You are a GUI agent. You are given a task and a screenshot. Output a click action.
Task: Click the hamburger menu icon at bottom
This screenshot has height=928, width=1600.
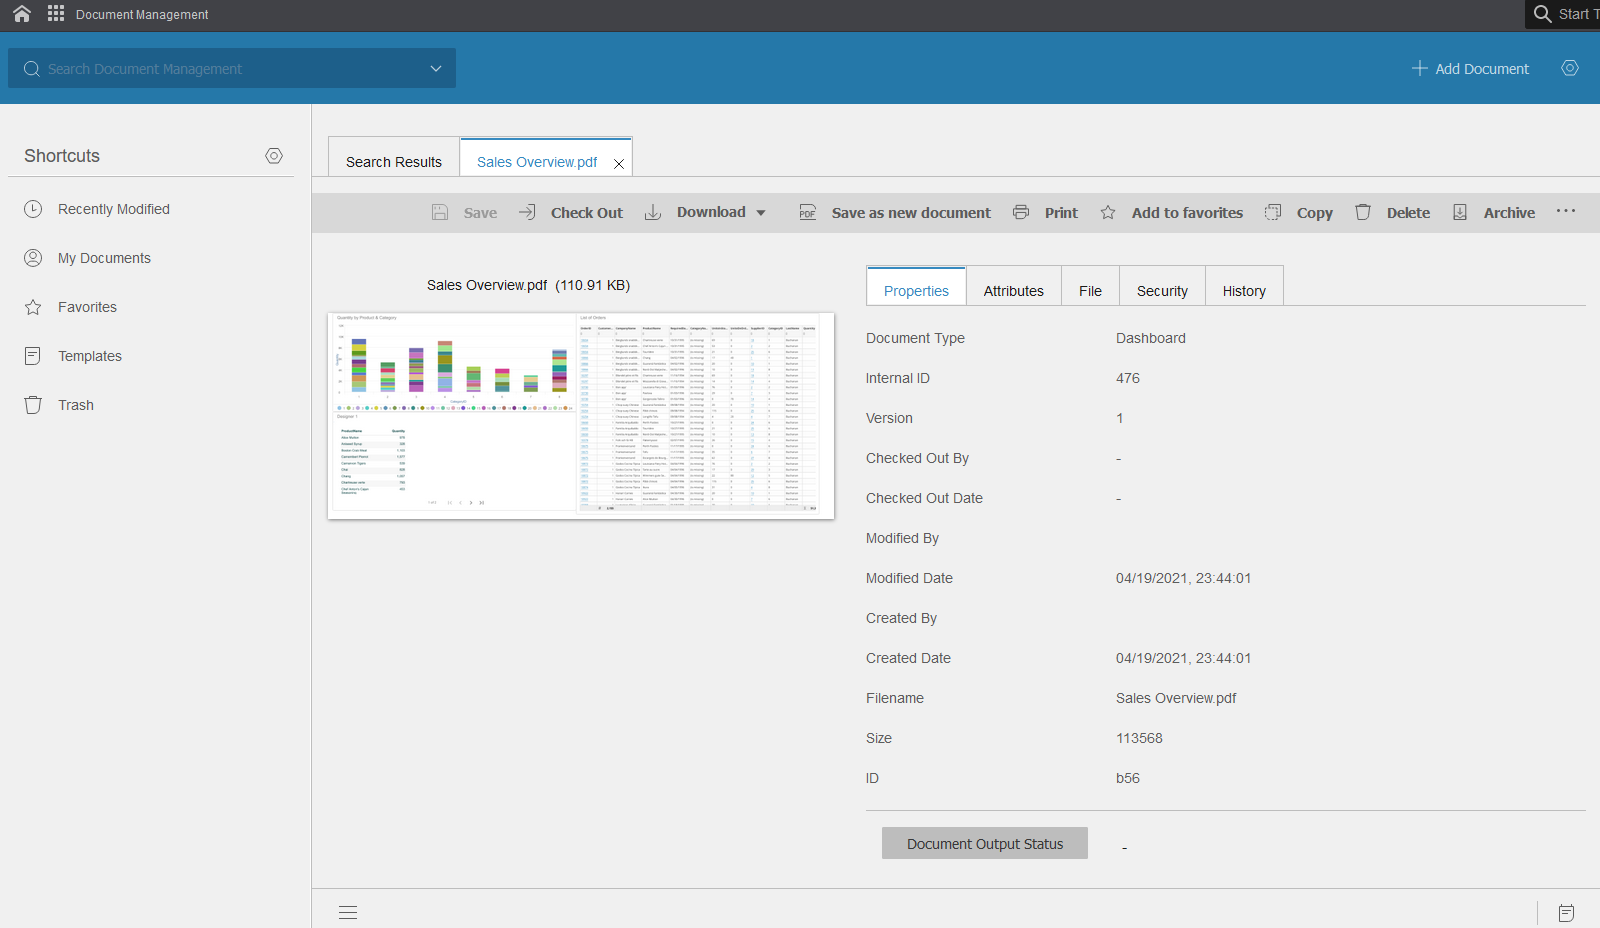[348, 912]
